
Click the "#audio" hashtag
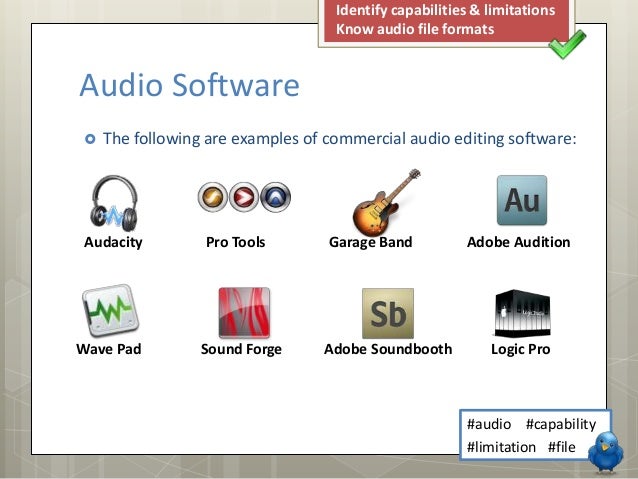coord(489,424)
